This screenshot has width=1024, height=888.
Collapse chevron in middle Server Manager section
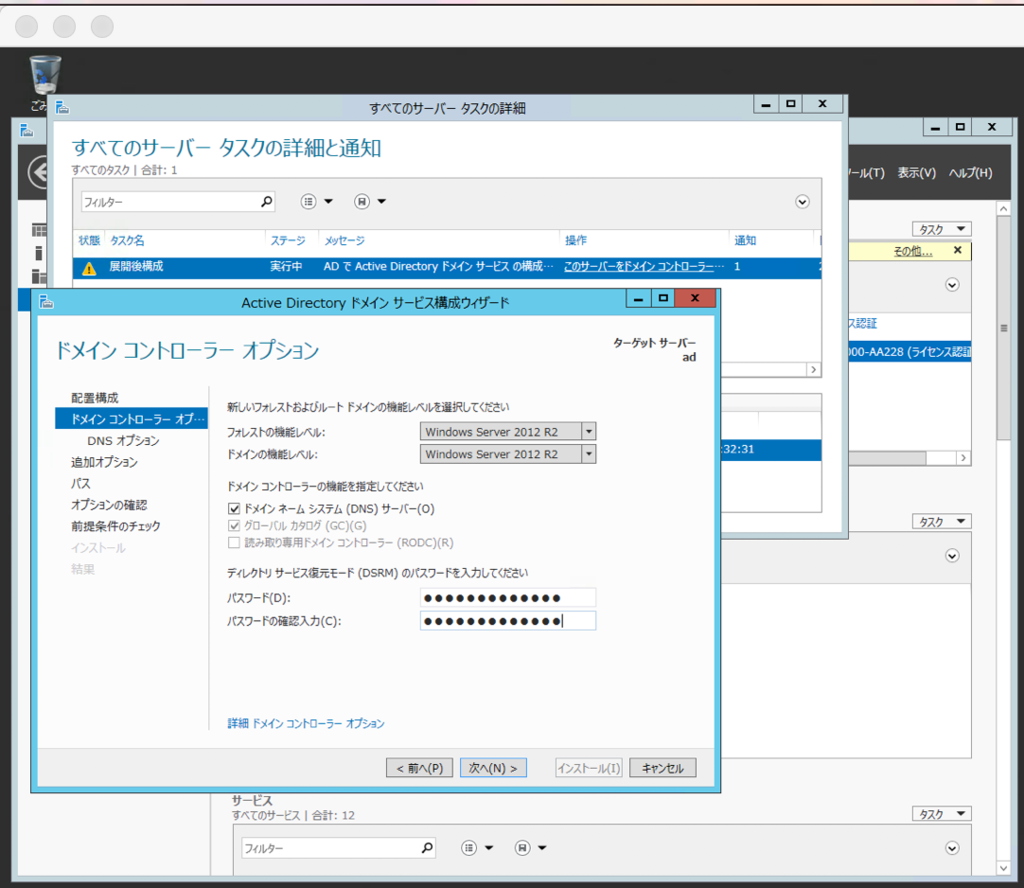point(952,556)
